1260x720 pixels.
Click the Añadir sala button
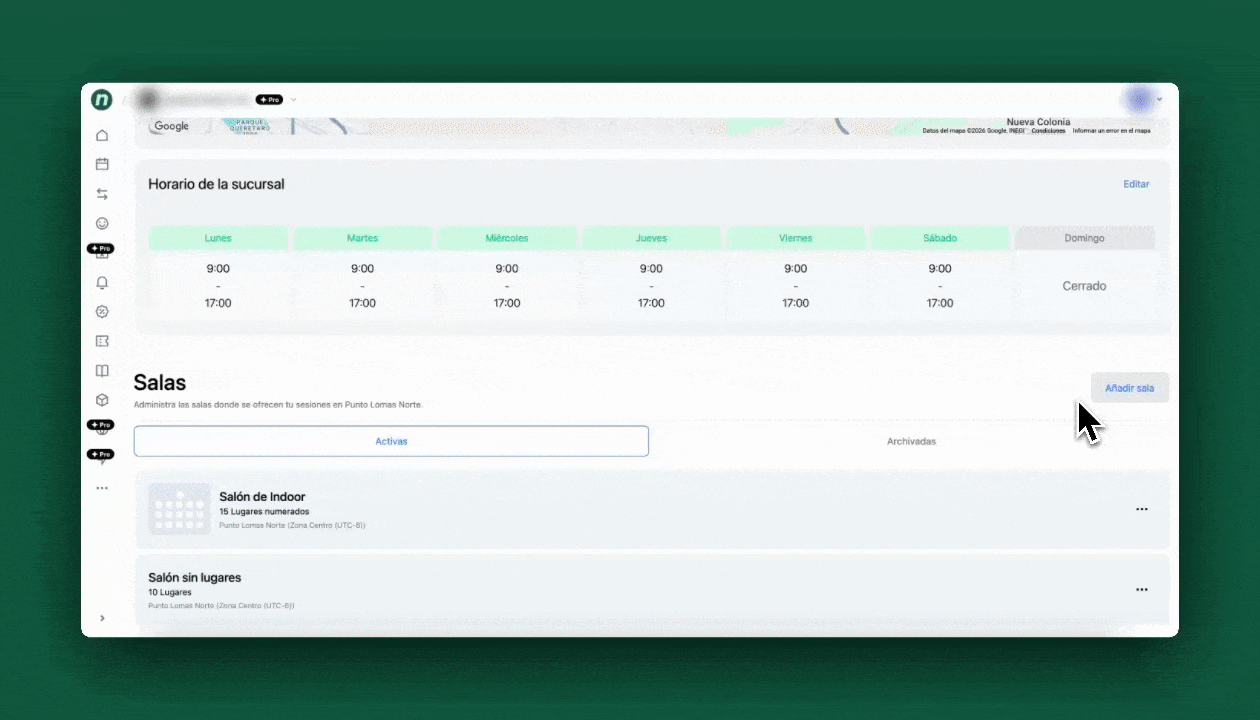(1130, 388)
